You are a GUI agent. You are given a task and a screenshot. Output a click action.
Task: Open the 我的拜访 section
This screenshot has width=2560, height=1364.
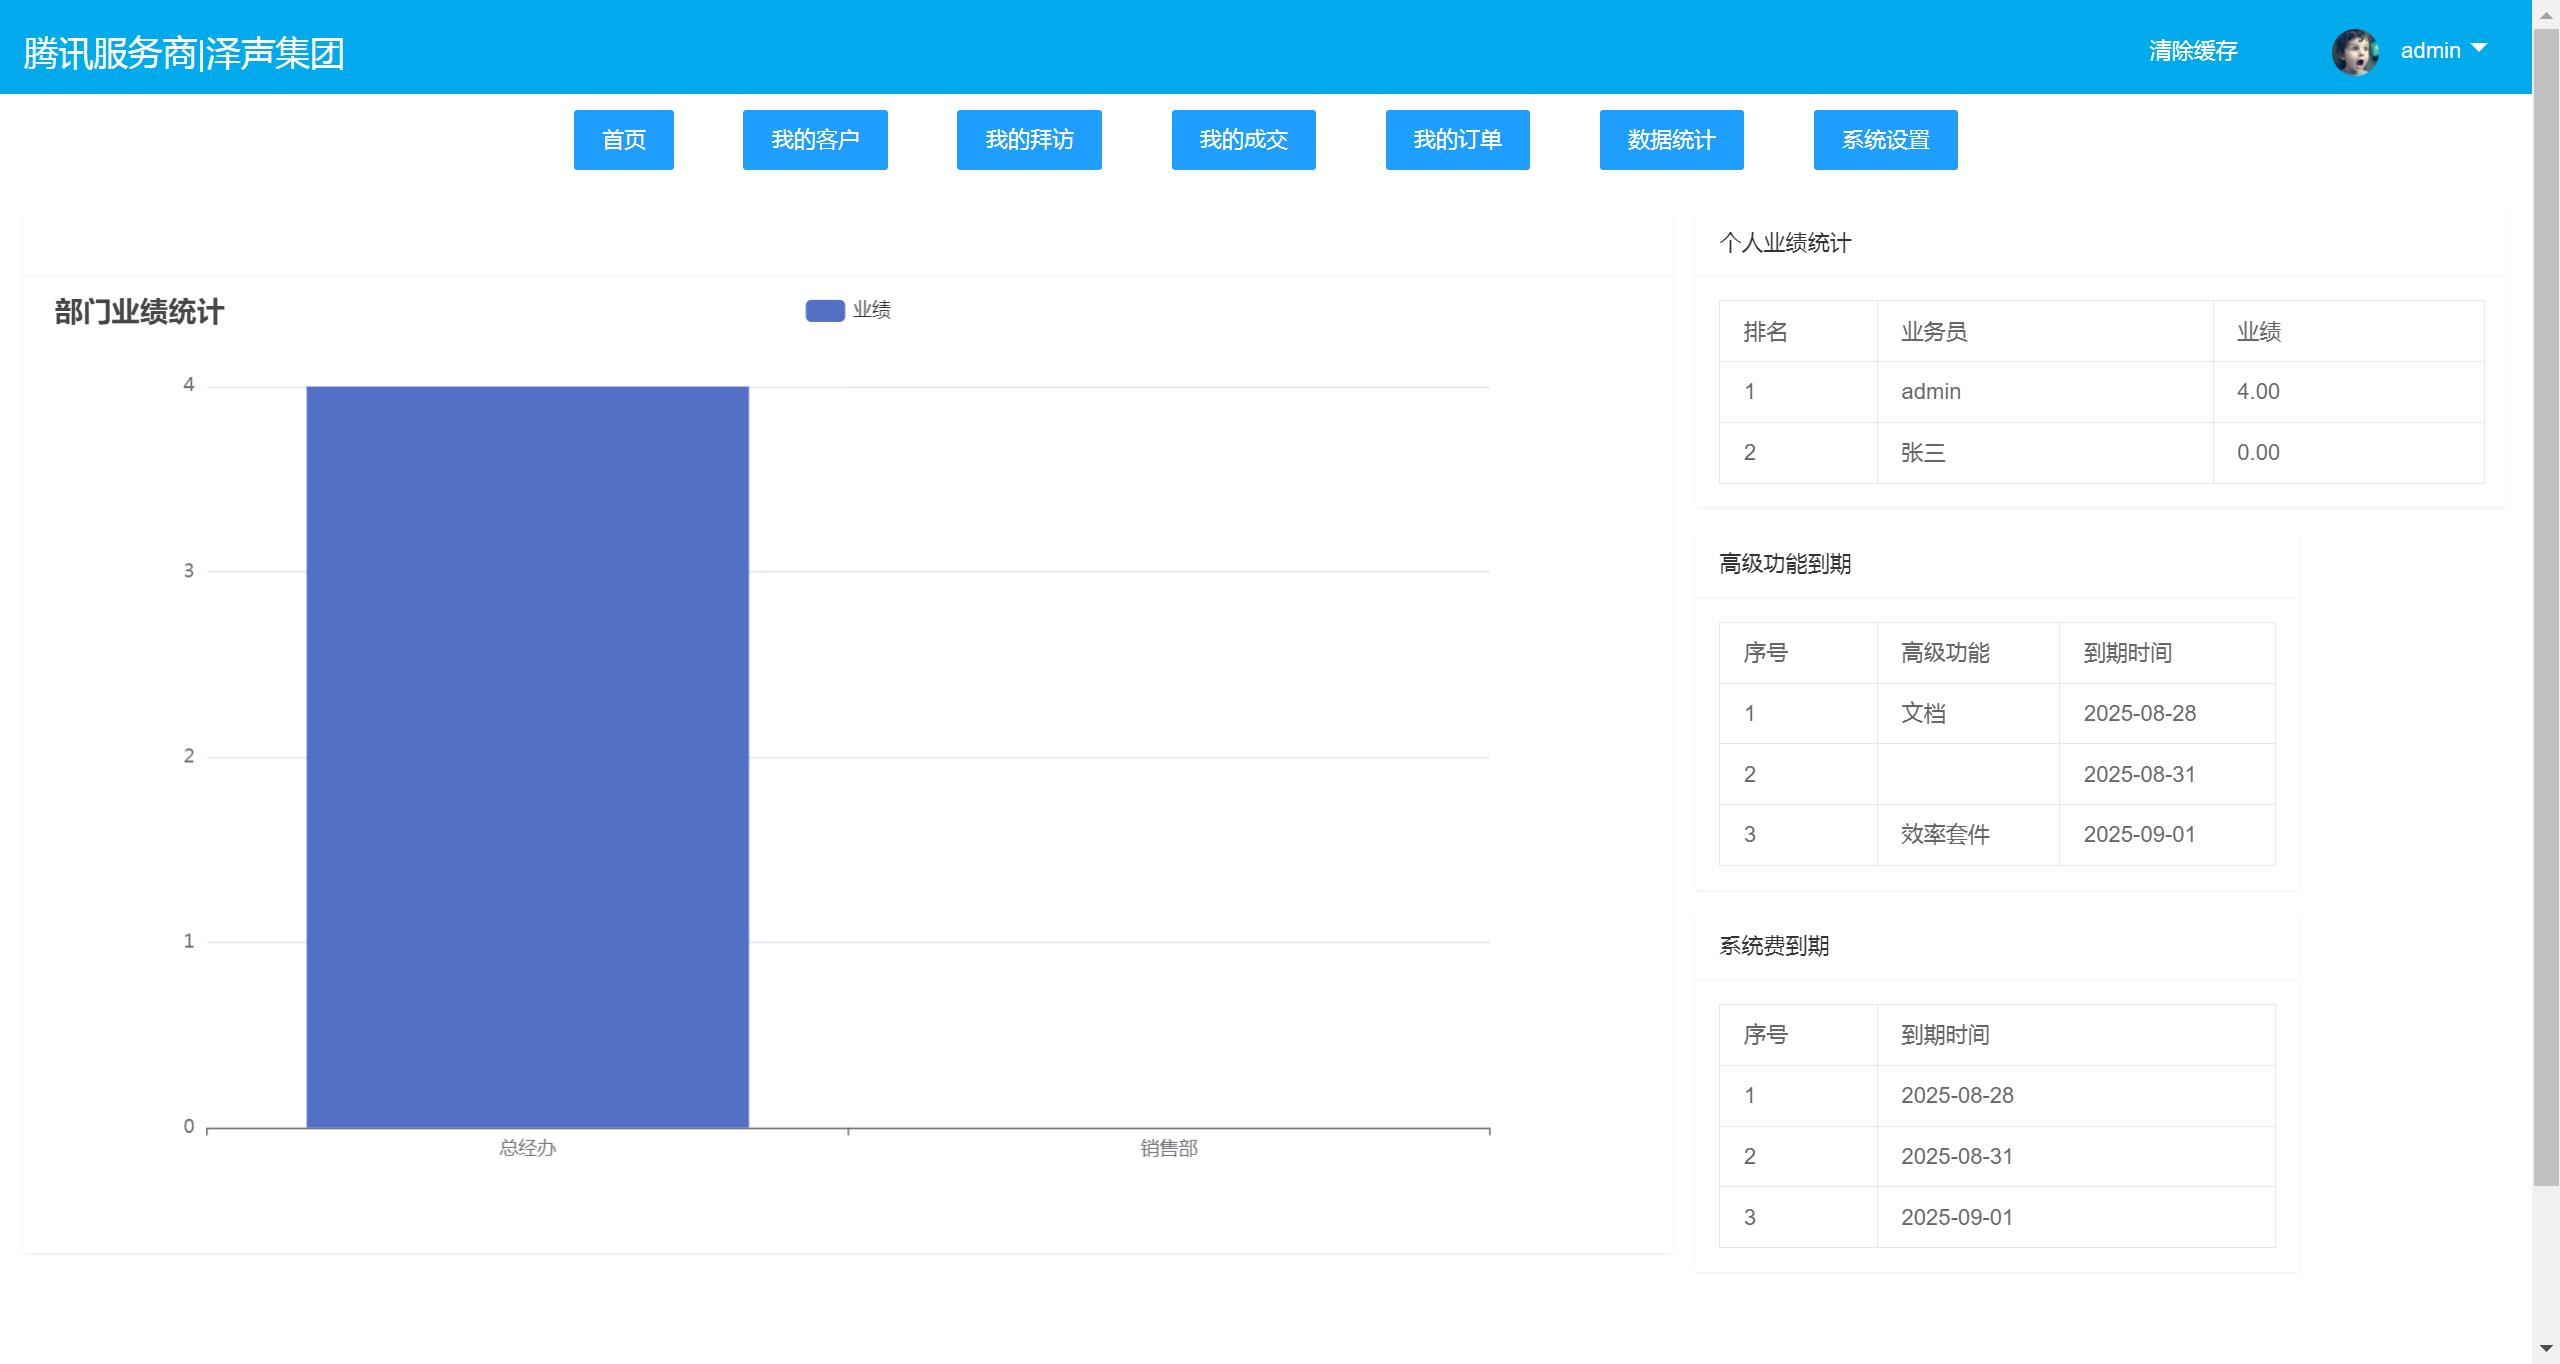[1029, 140]
